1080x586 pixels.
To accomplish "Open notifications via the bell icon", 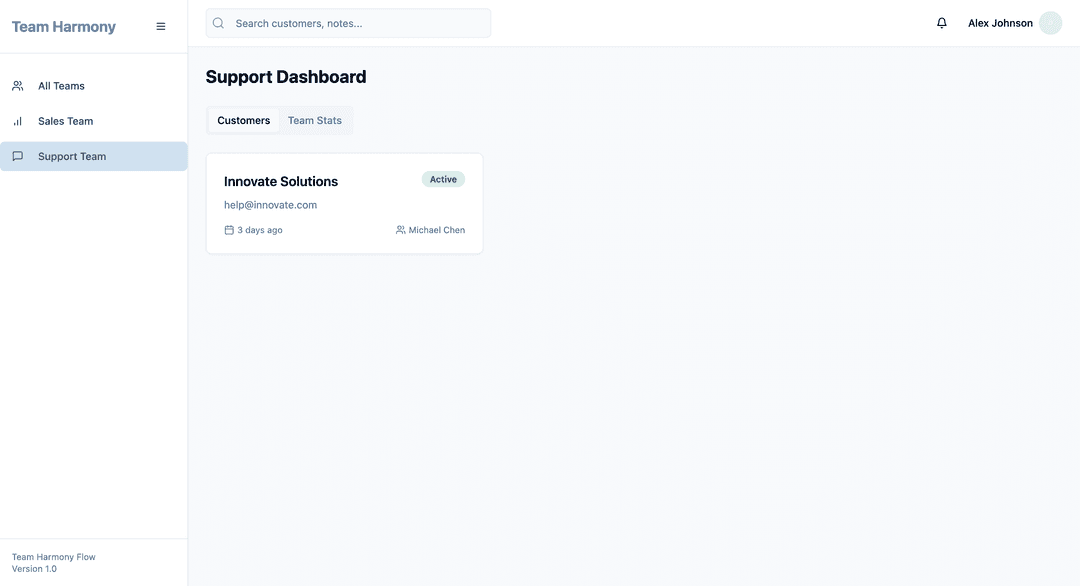I will pyautogui.click(x=941, y=23).
